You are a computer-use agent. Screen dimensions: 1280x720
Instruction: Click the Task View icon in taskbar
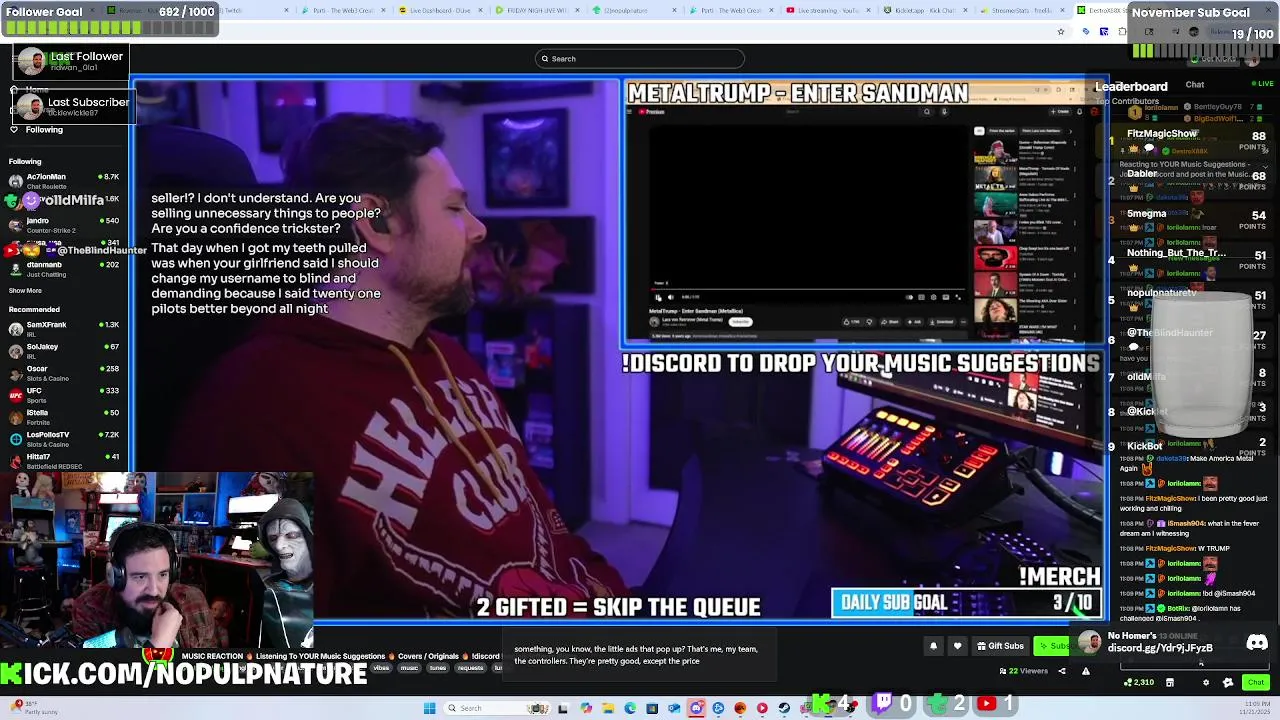tap(562, 708)
